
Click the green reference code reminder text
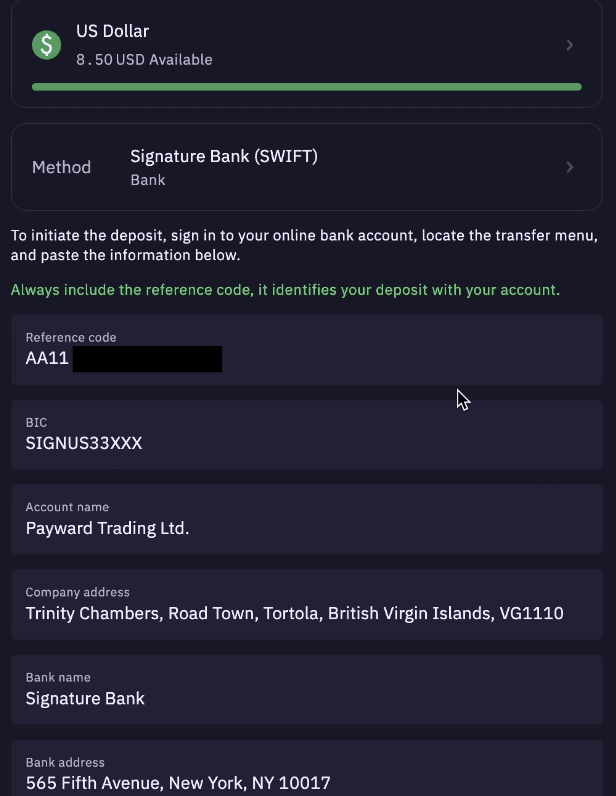(285, 290)
